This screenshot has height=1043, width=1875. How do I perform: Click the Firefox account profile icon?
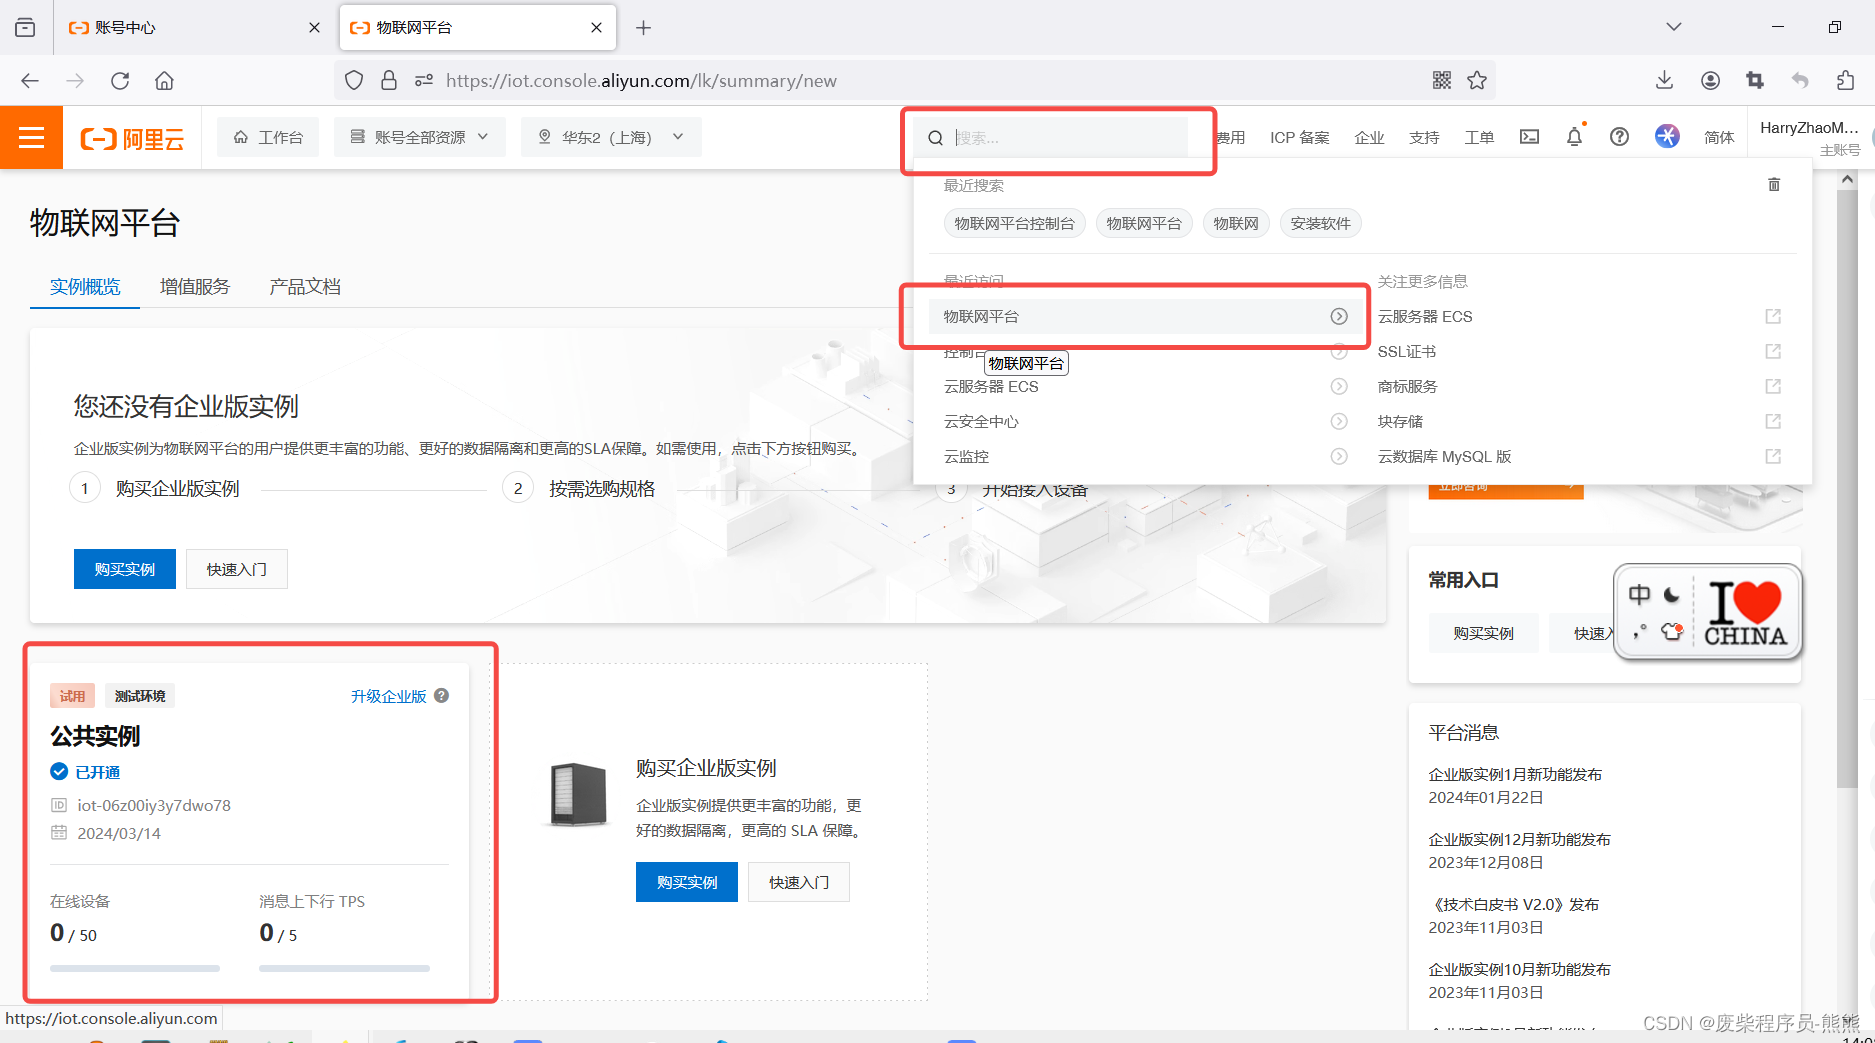click(1710, 80)
